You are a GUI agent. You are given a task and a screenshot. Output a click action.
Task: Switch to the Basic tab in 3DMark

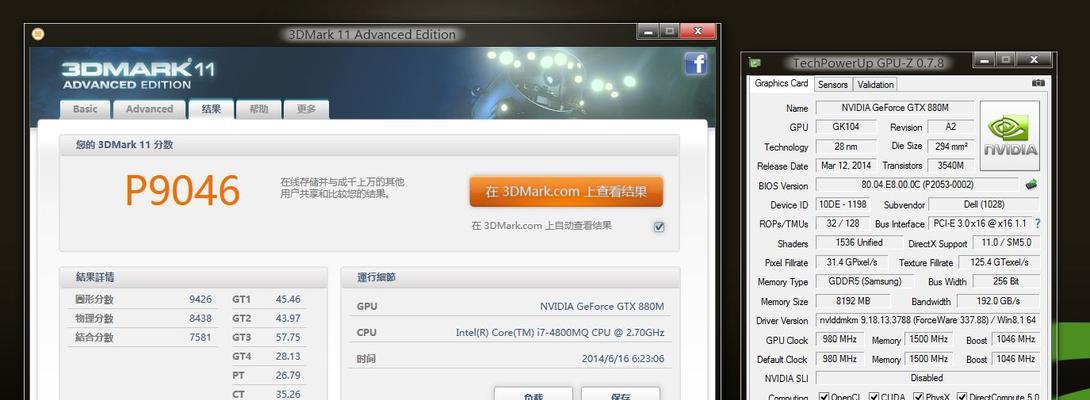86,109
